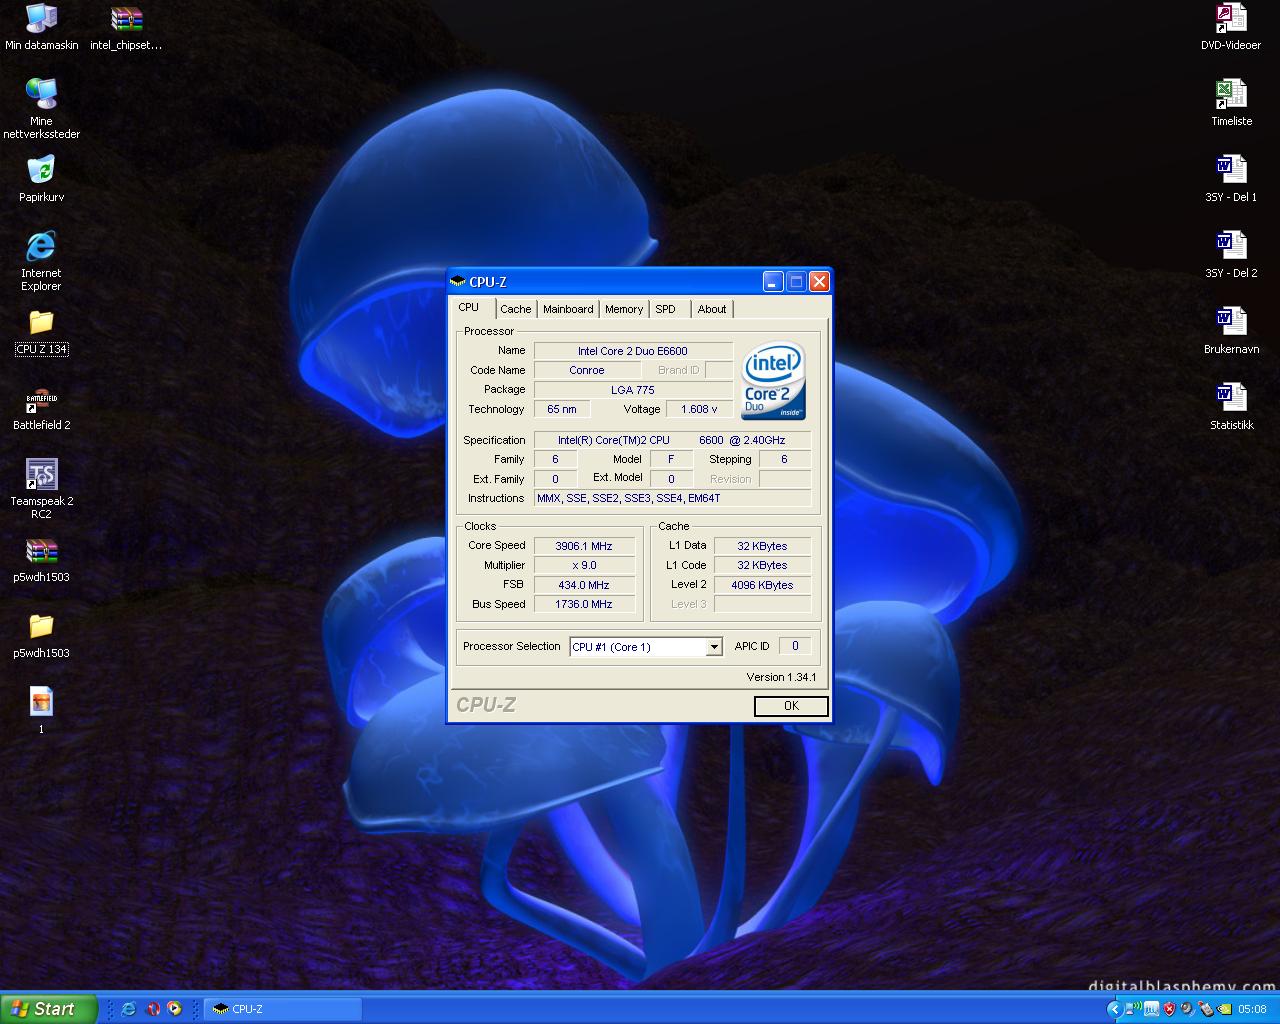Click the processor Name field value
Screen dimensions: 1280x1024
pyautogui.click(x=633, y=351)
